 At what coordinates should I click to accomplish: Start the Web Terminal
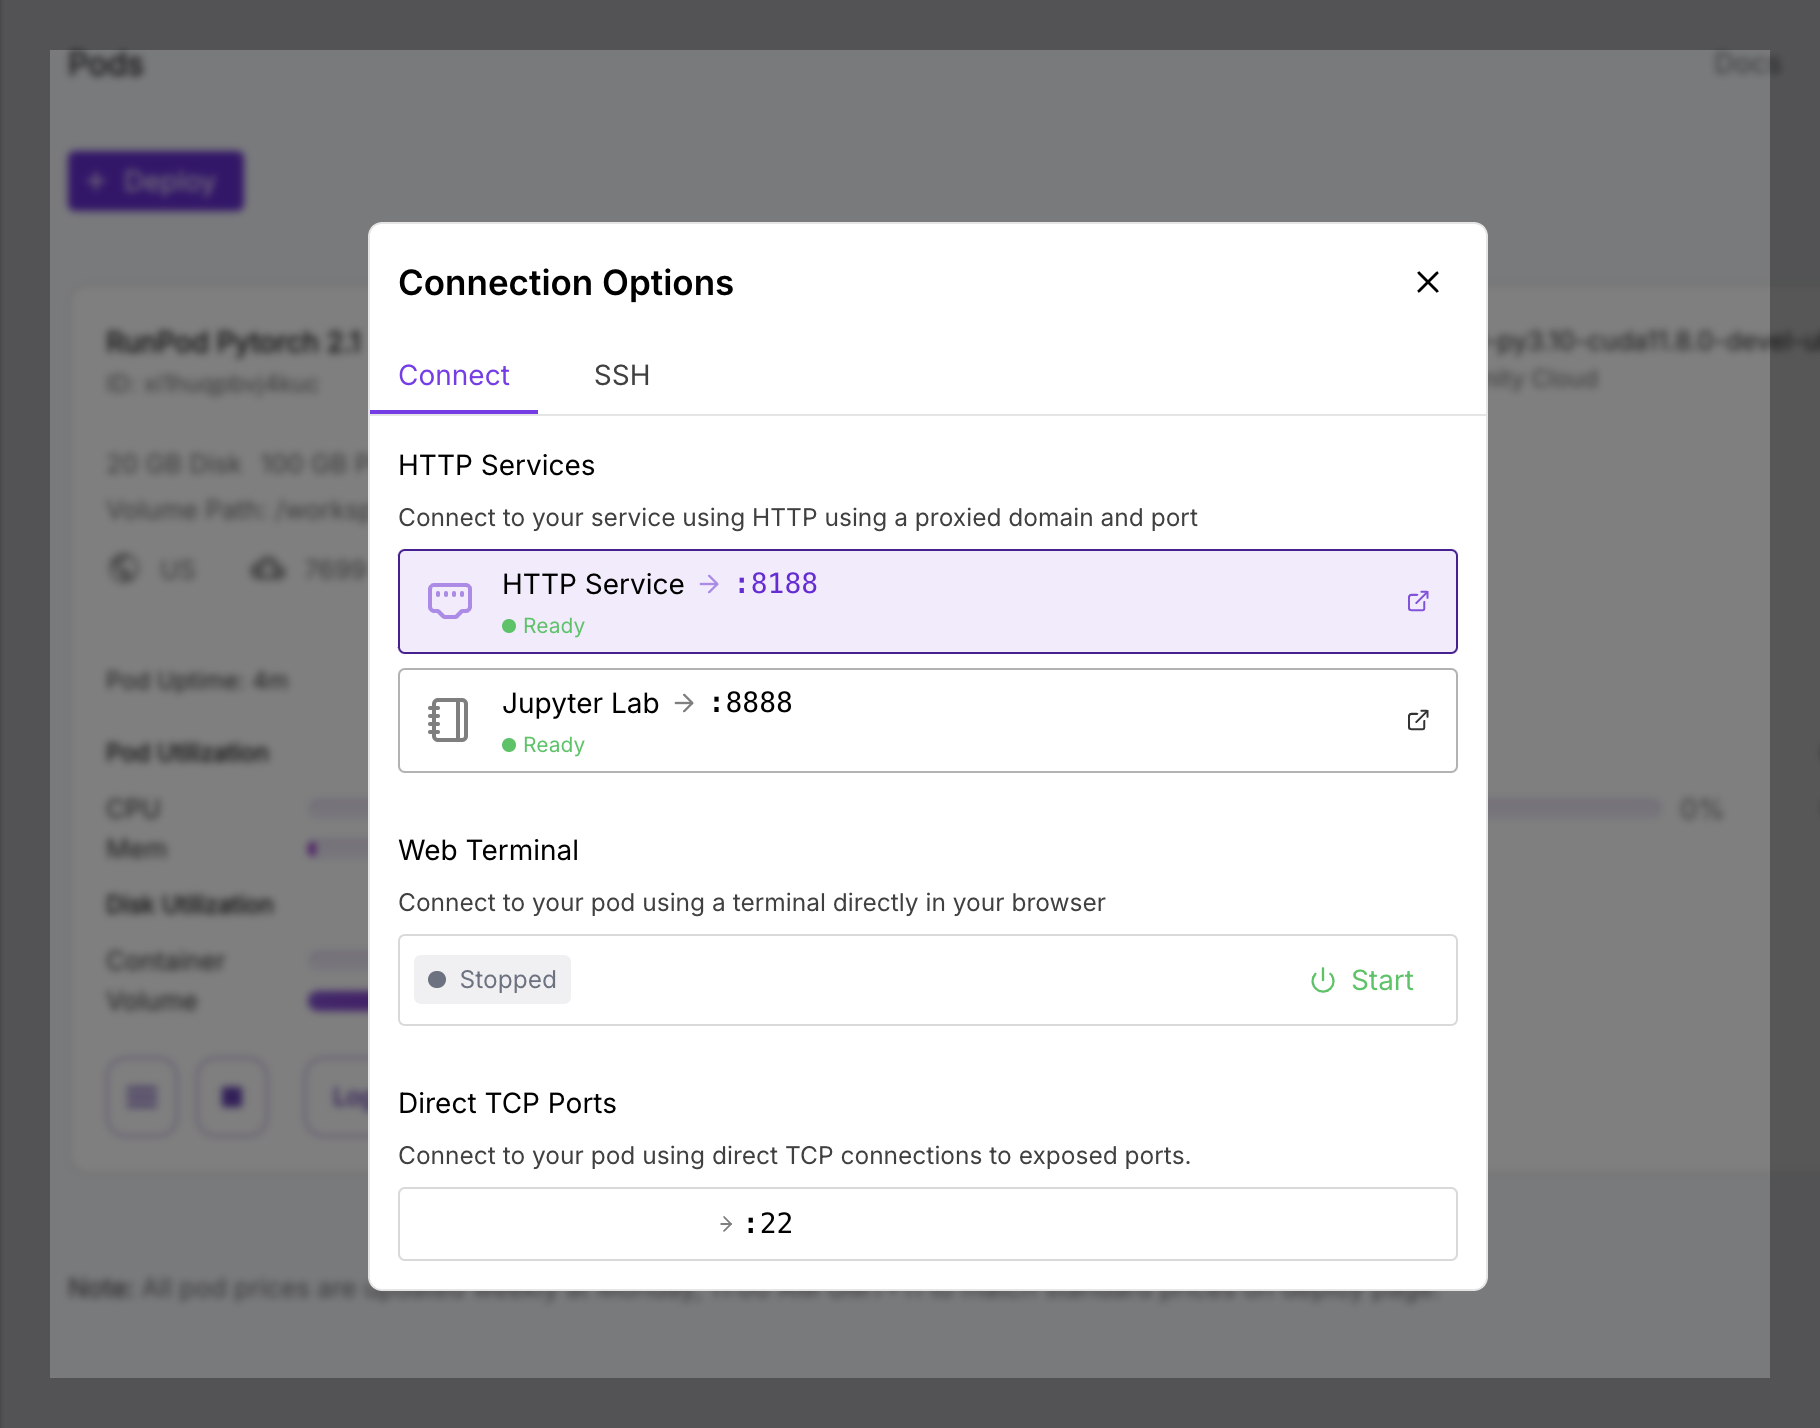coord(1381,980)
